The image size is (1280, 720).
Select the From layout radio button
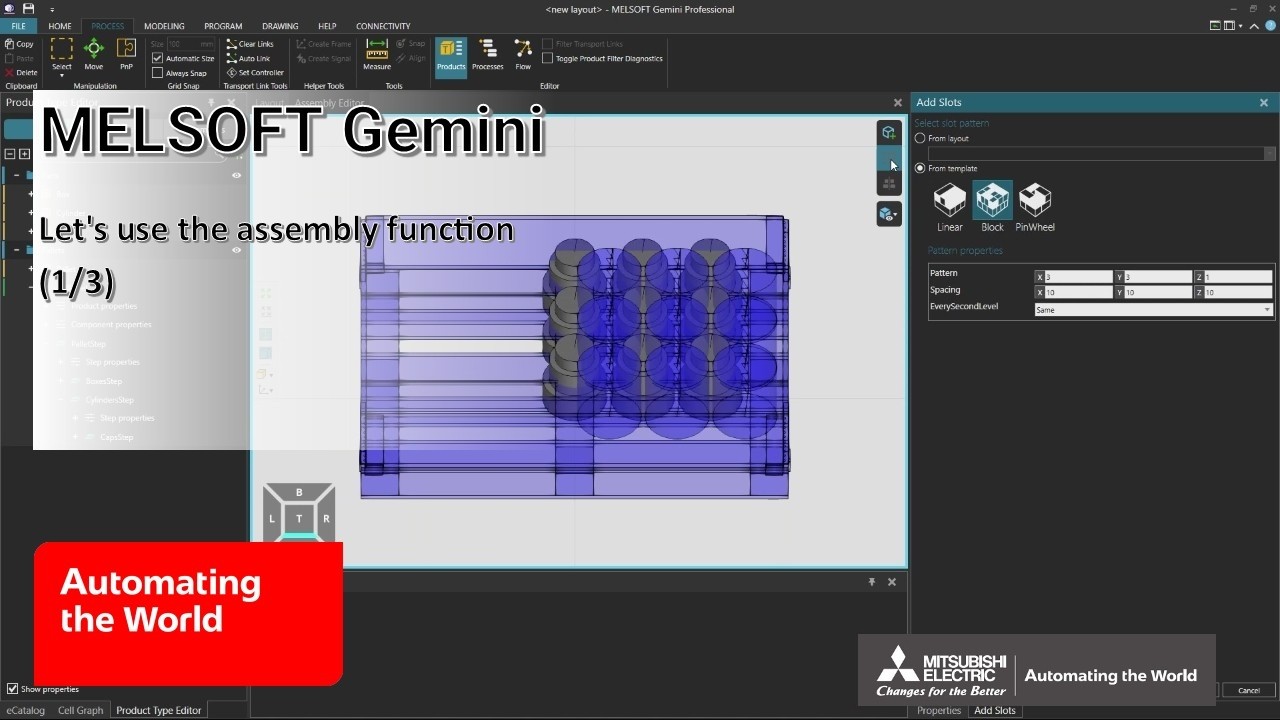tap(920, 138)
